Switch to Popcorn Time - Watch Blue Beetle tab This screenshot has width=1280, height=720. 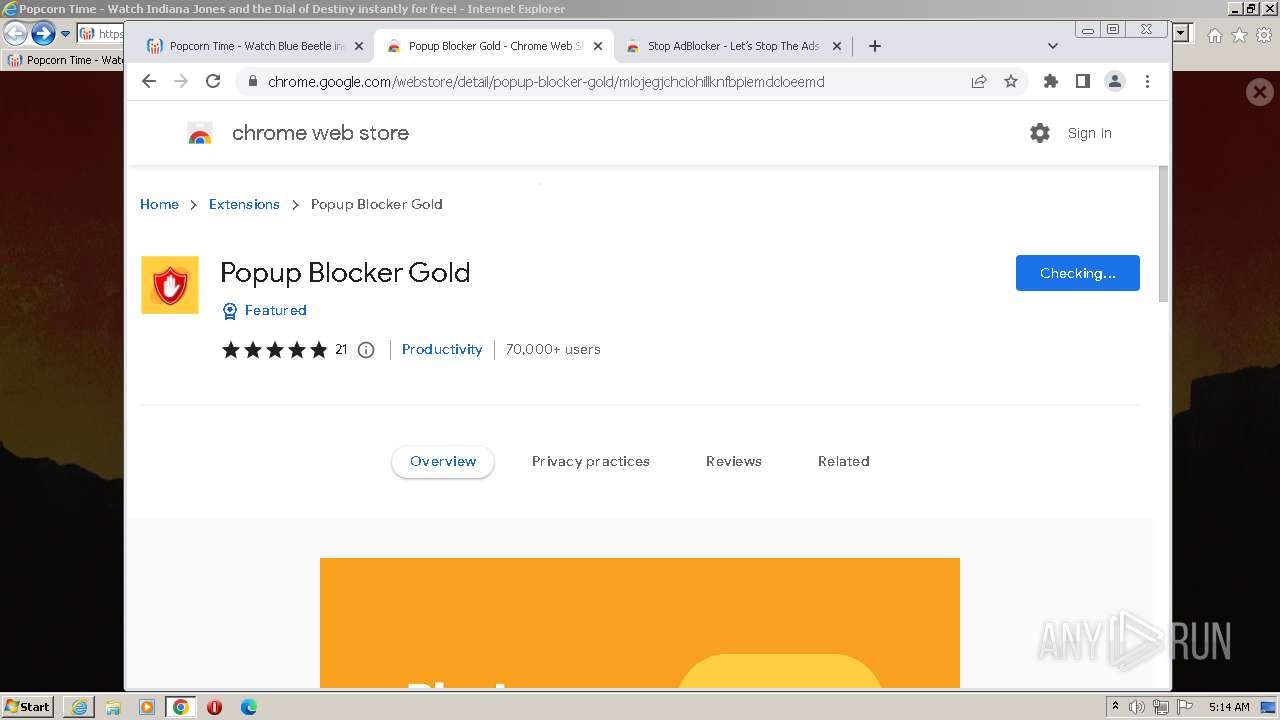pos(254,46)
